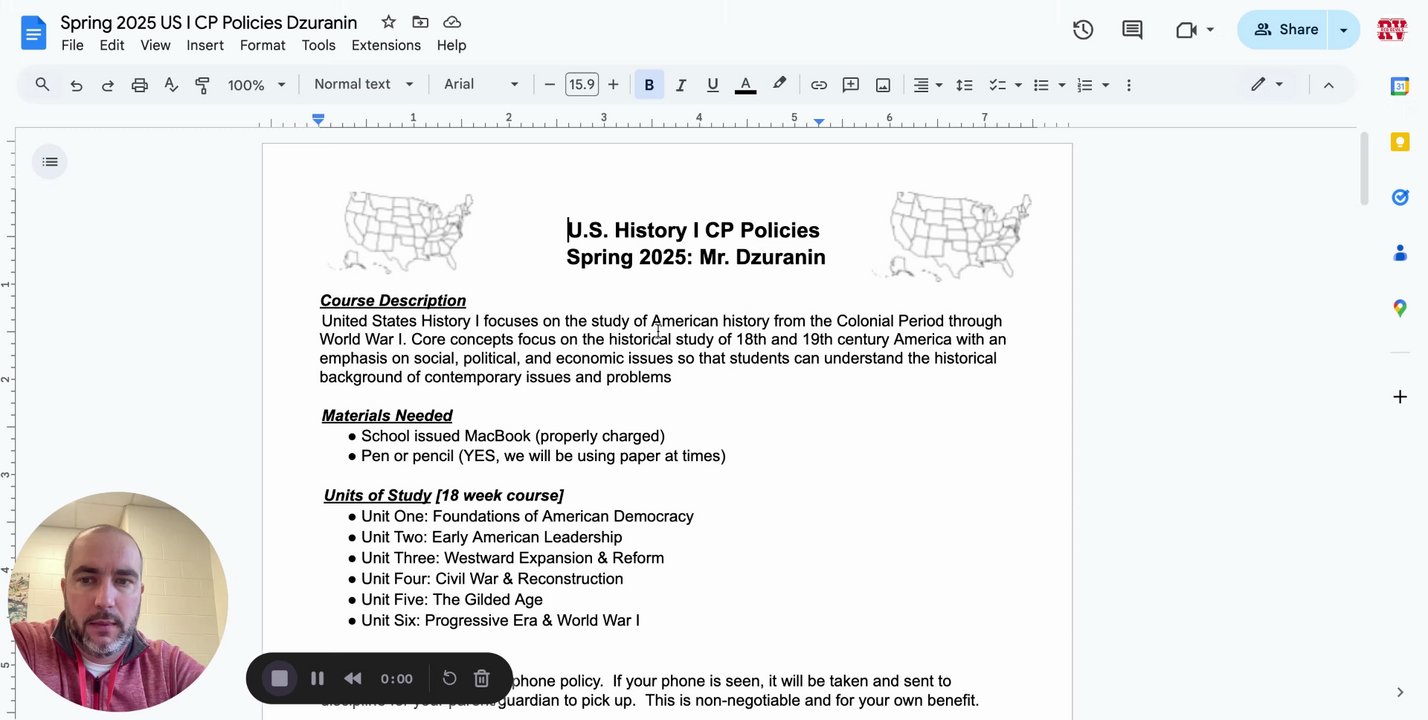Screen dimensions: 1428x720
Task: Open the account profile avatar
Action: (x=1392, y=30)
